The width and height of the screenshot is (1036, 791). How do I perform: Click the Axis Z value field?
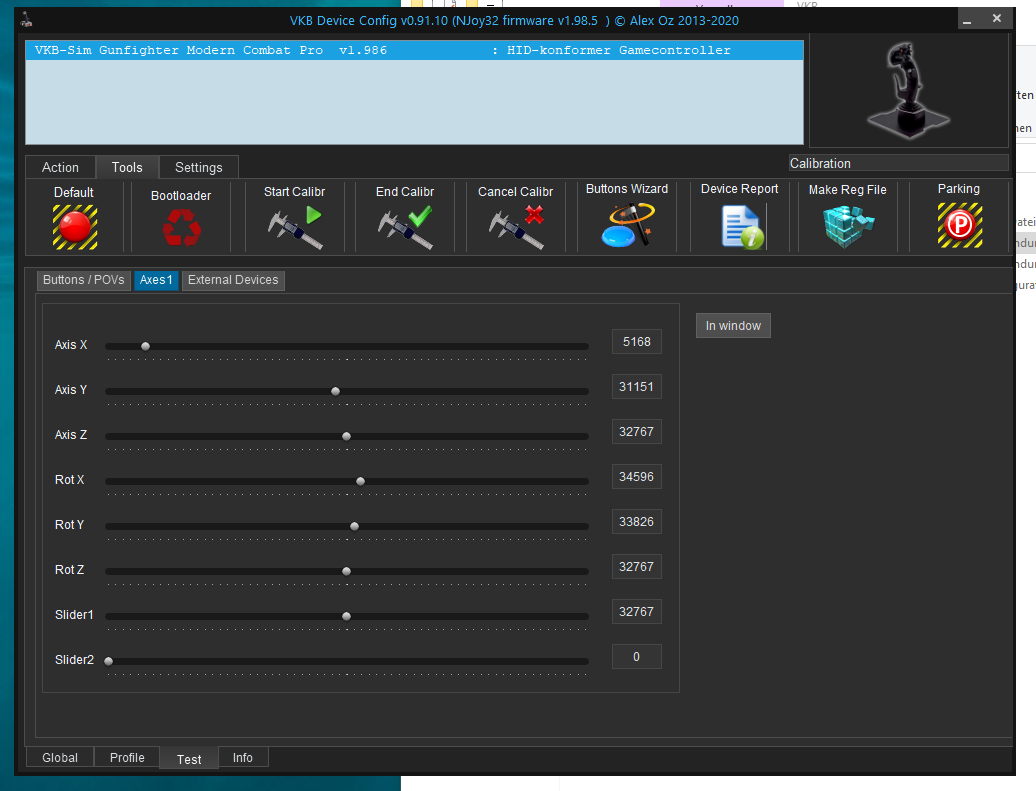click(636, 432)
